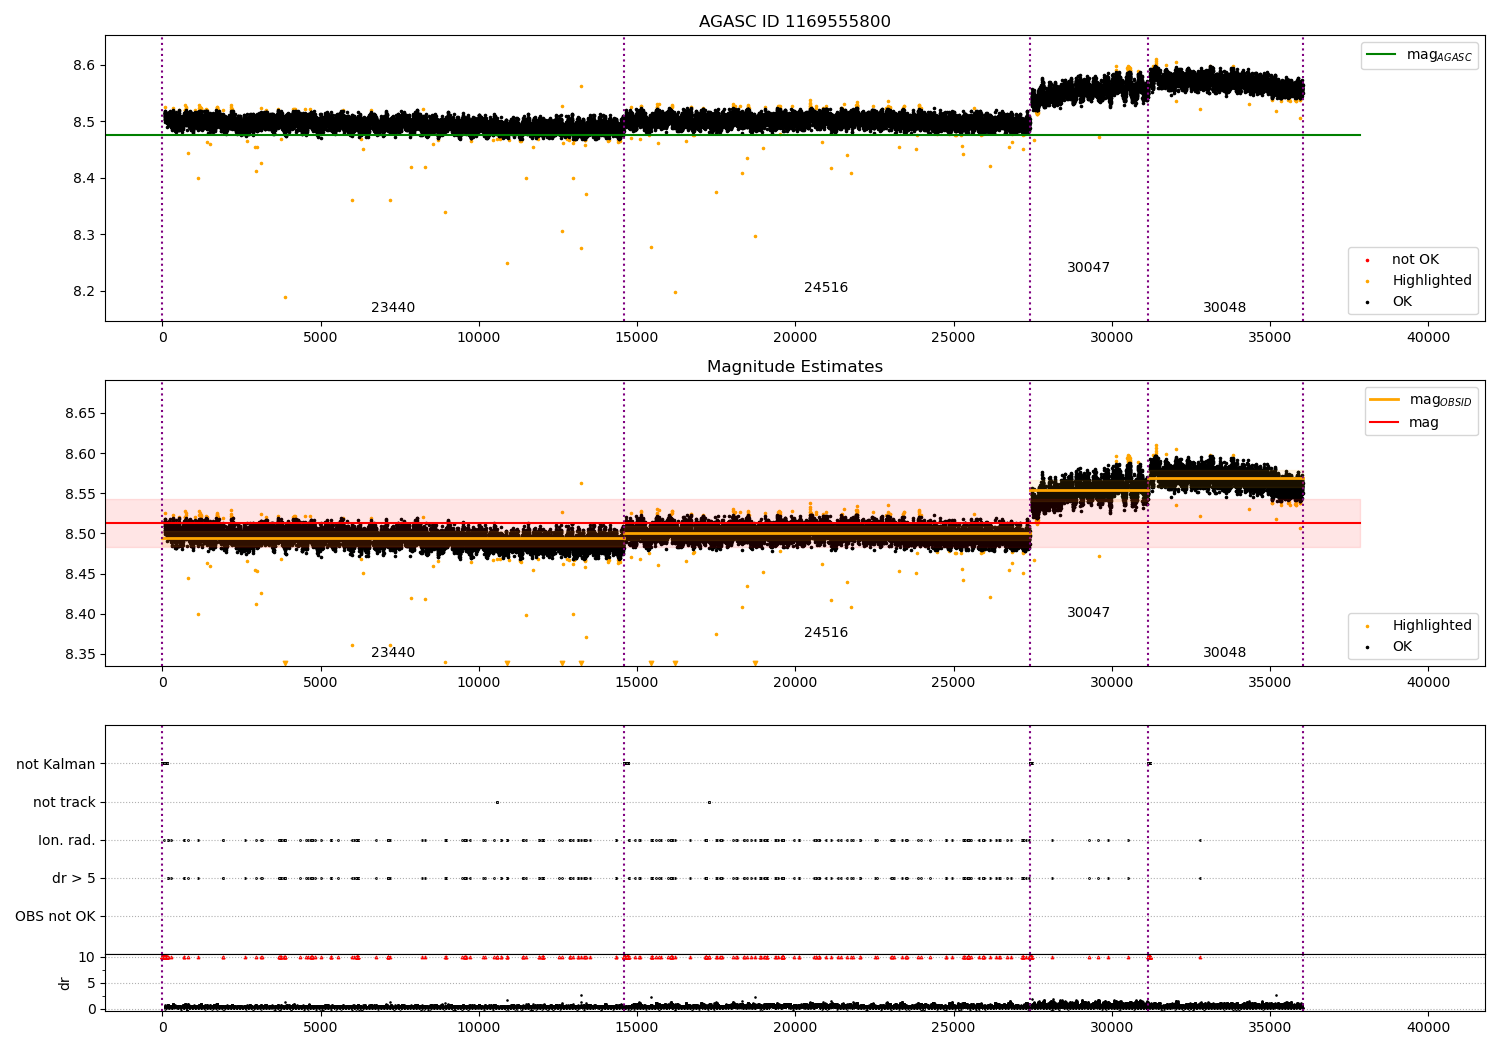Click the y-axis tick "8.65"
1500x1050 pixels.
point(80,414)
